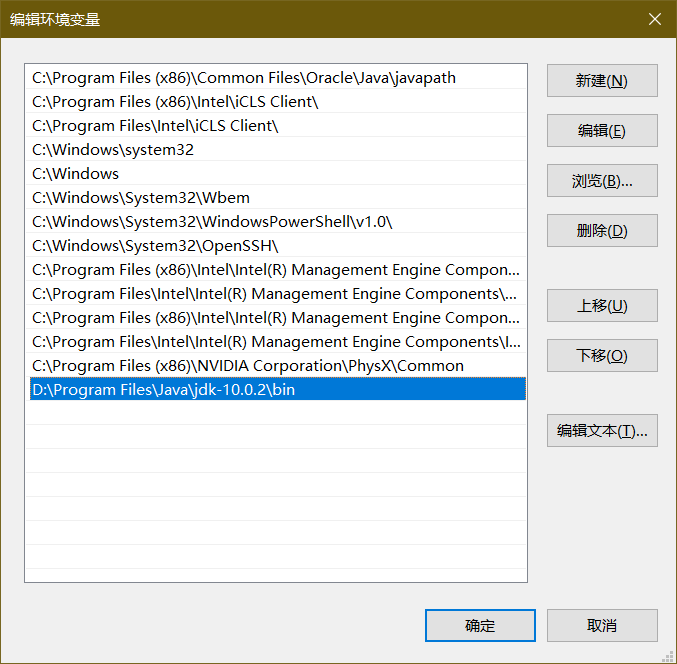
Task: Click the empty row below jdk entry
Action: [275, 414]
